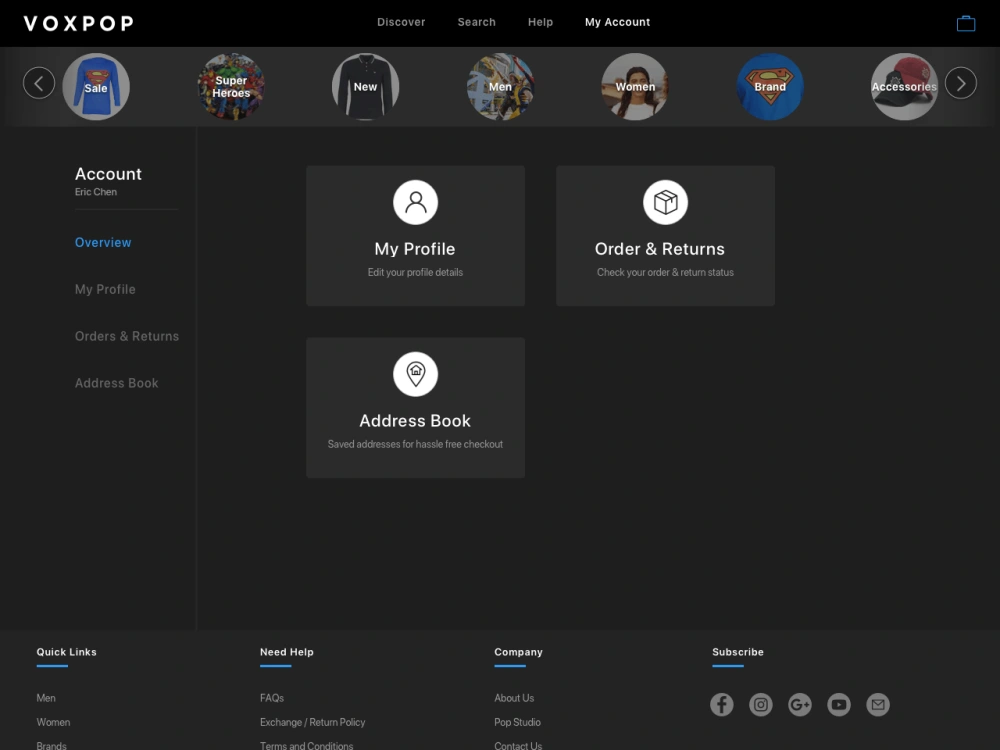Open the Facebook social icon
This screenshot has width=1000, height=750.
coord(722,705)
